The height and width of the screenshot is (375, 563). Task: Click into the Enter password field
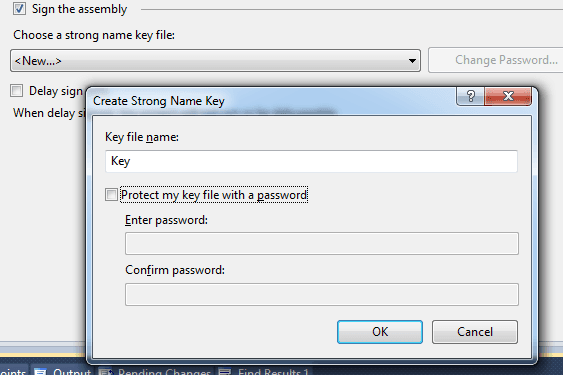(x=322, y=244)
